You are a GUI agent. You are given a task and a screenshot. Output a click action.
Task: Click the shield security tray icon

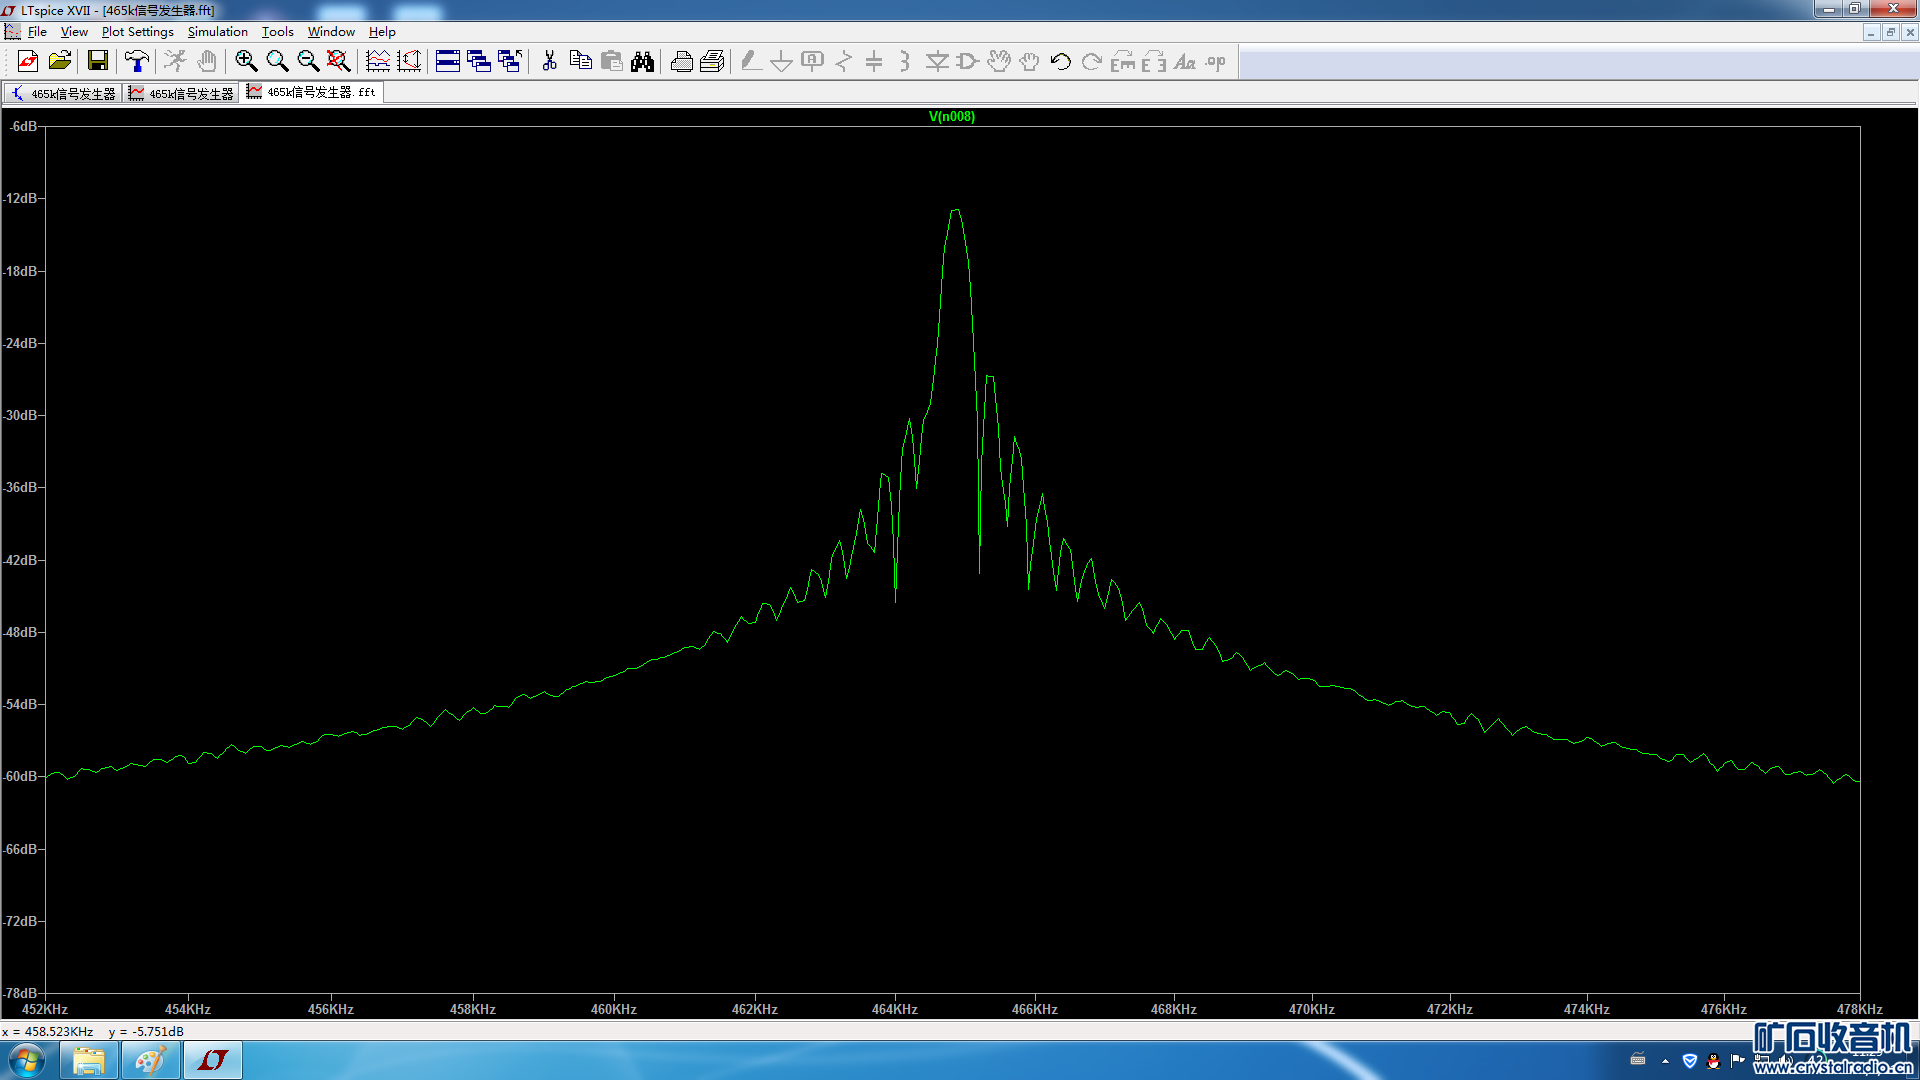coord(1690,1061)
